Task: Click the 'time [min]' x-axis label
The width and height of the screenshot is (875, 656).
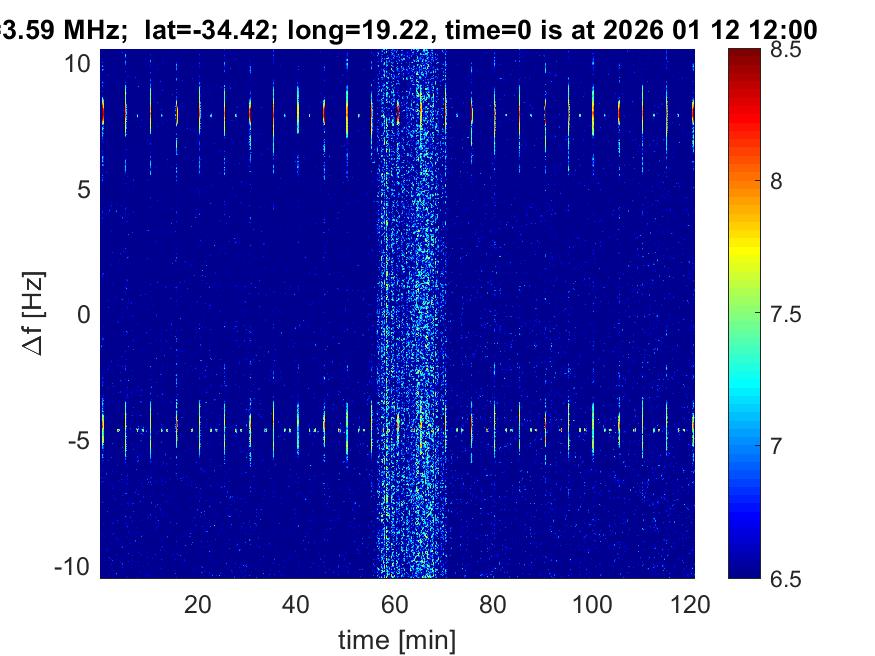Action: coord(397,637)
